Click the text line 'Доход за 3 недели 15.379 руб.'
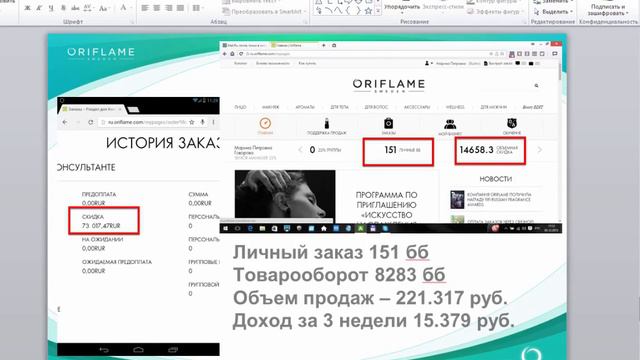The height and width of the screenshot is (360, 640). [373, 321]
